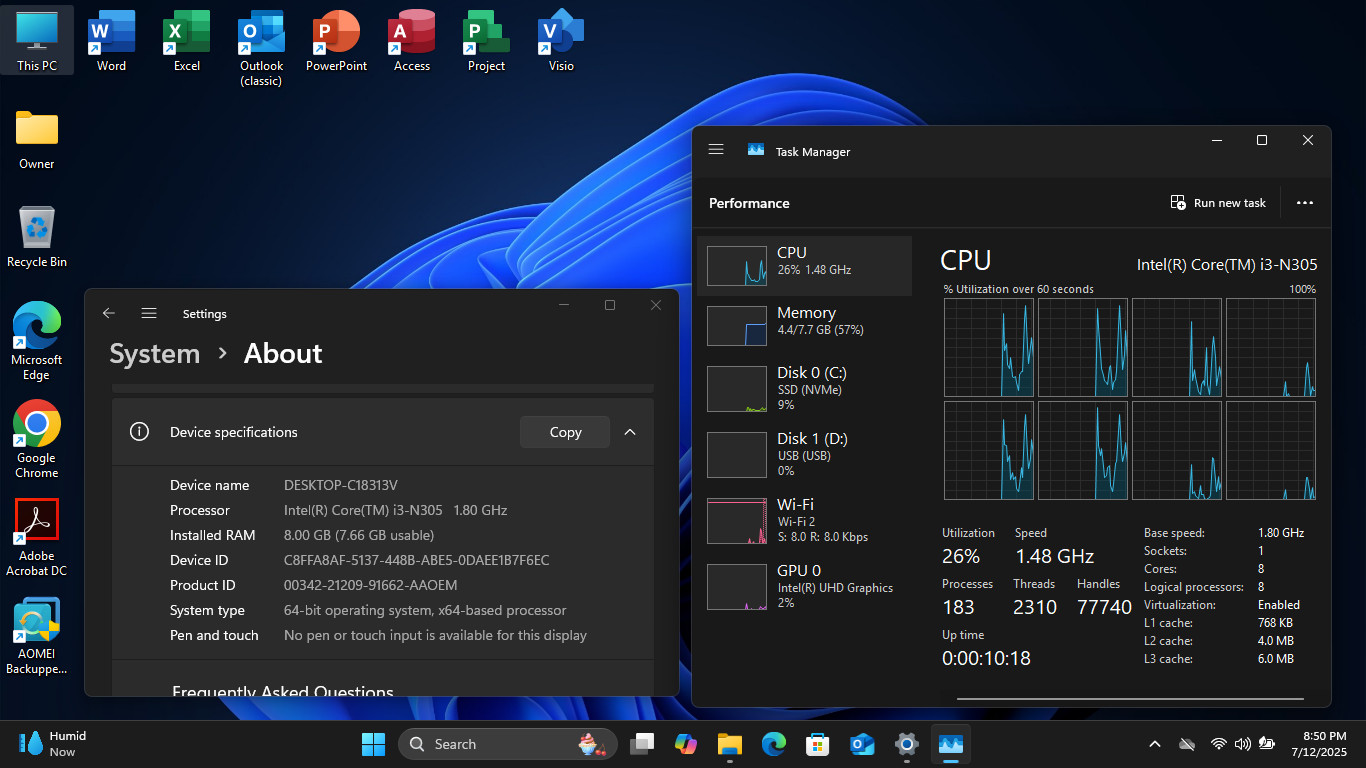Click the Windows Start button

coord(373,744)
